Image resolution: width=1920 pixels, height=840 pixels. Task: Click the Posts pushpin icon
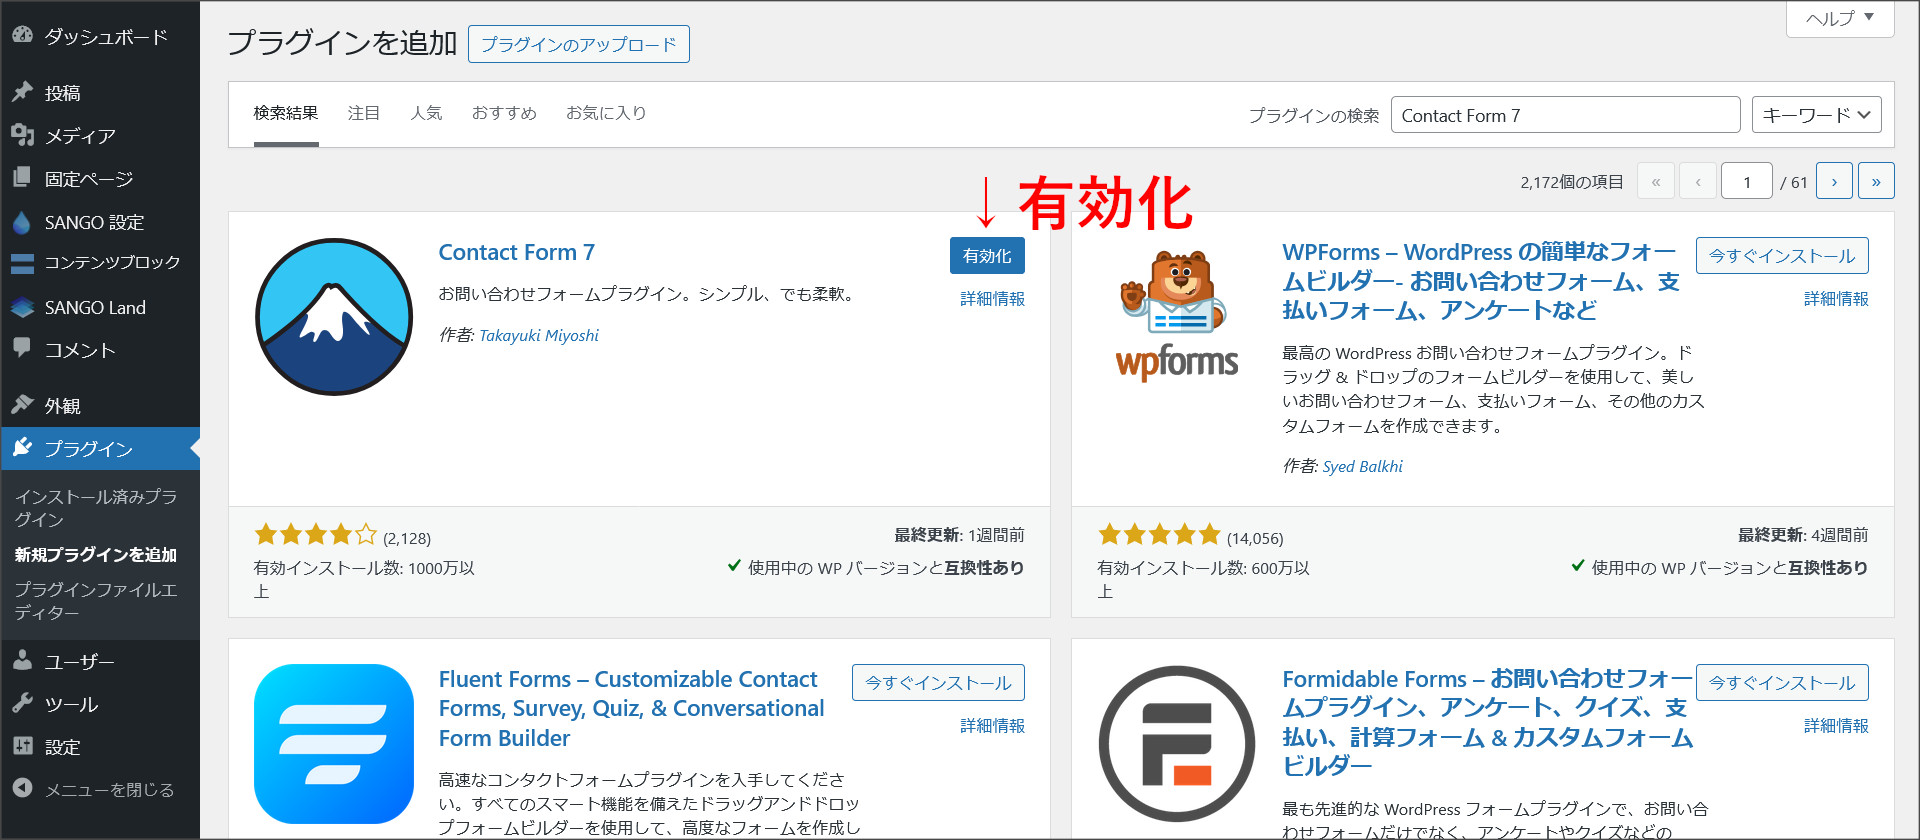(x=22, y=92)
